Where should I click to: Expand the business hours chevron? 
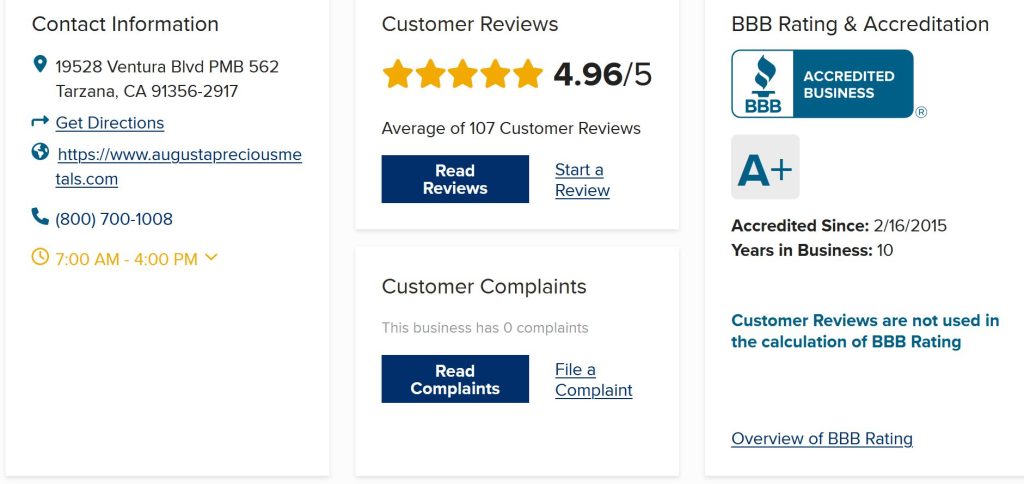[x=210, y=257]
